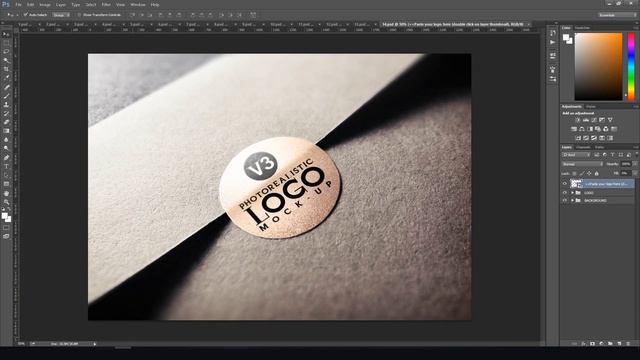Open the Filter menu

pos(106,4)
